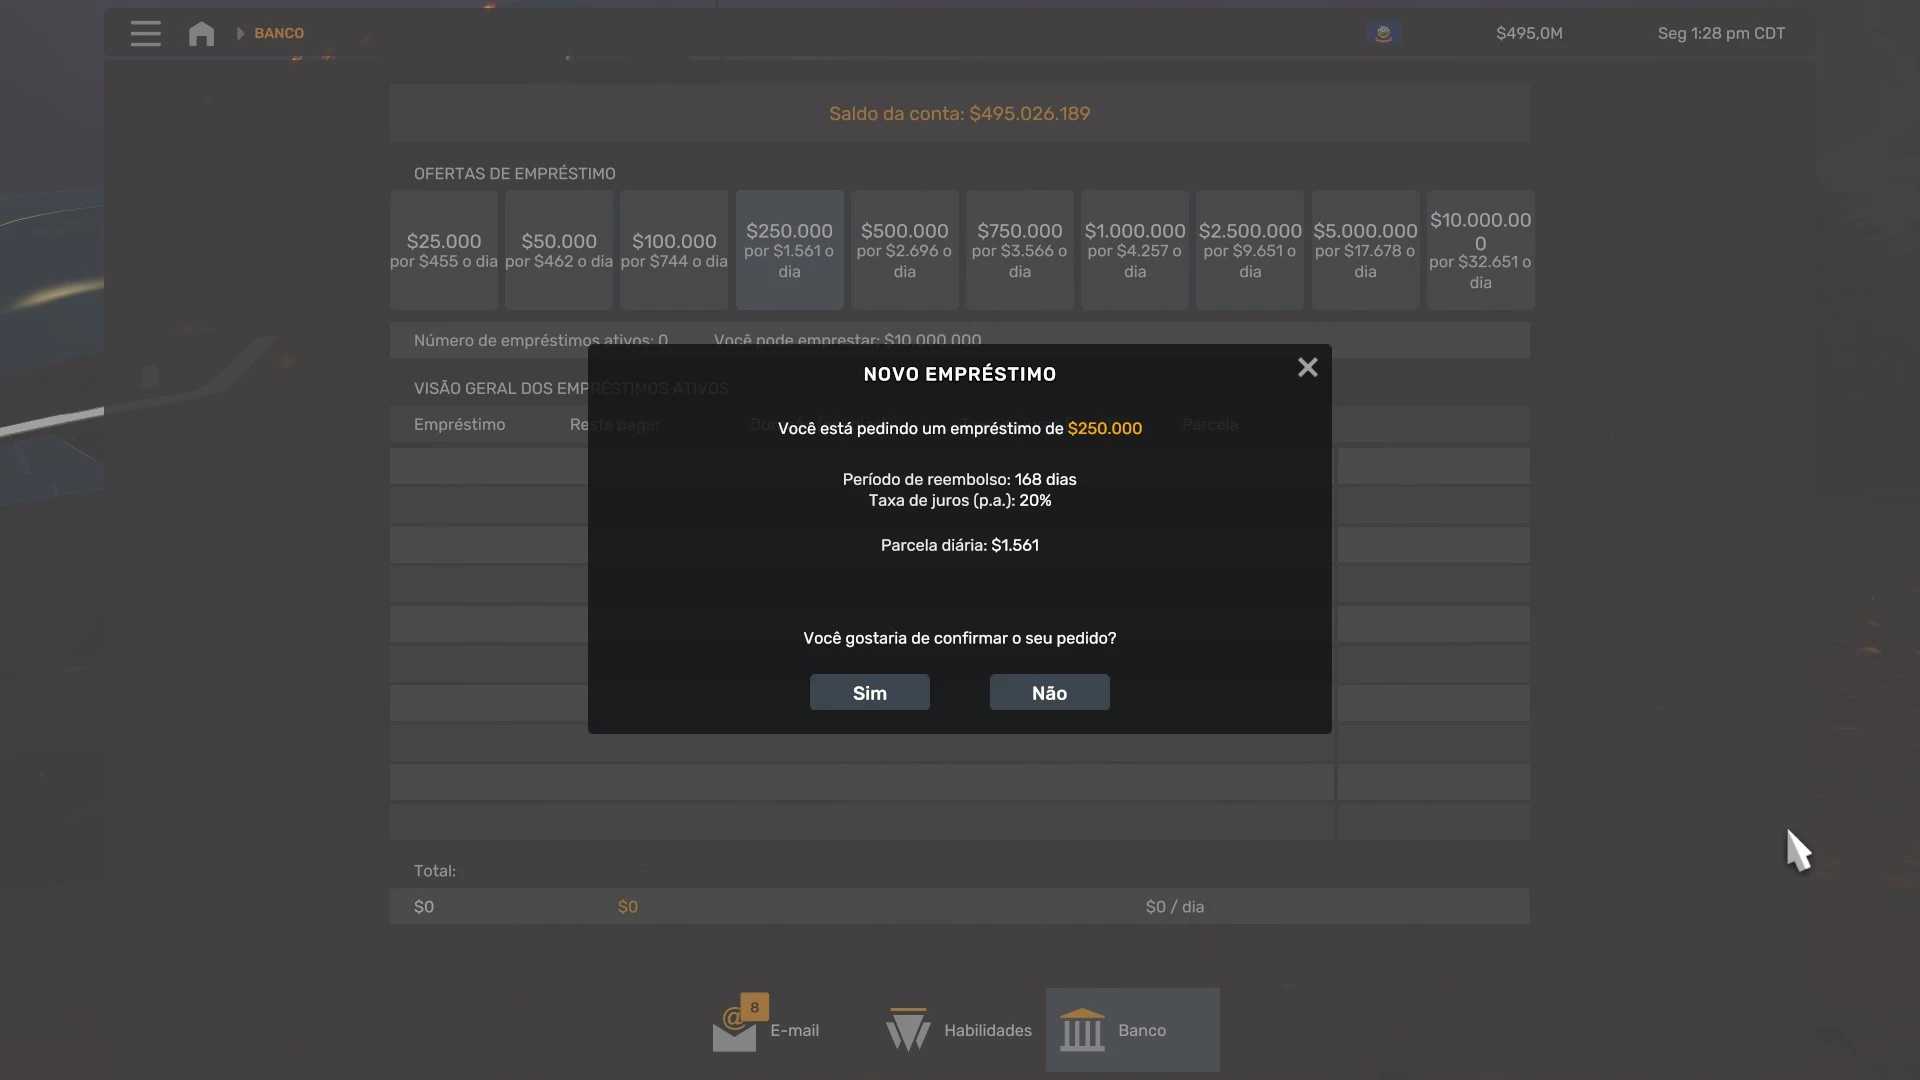Image resolution: width=1920 pixels, height=1080 pixels.
Task: Open the hamburger menu icon
Action: [x=145, y=33]
